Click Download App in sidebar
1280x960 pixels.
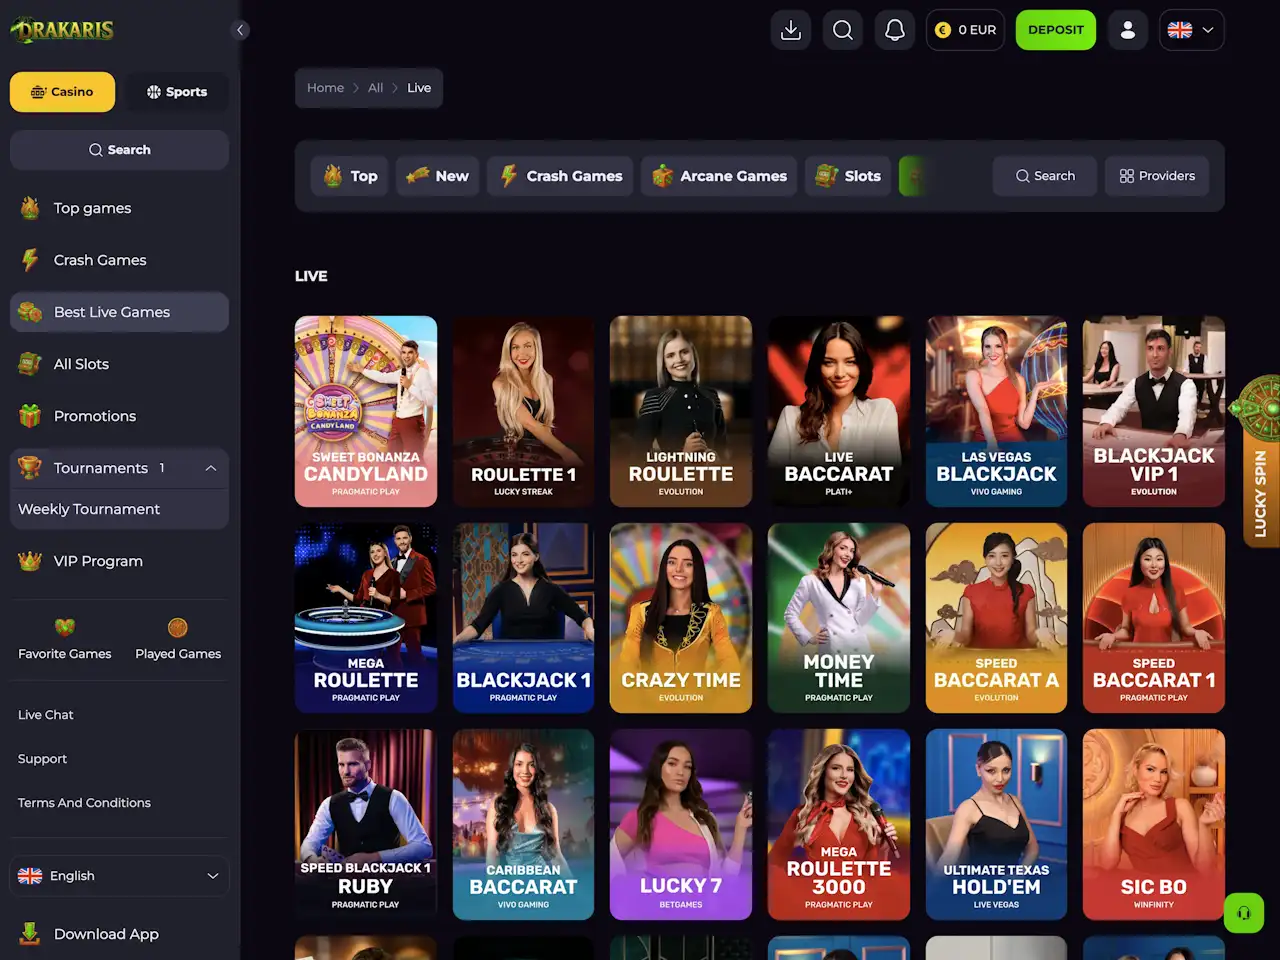tap(119, 934)
